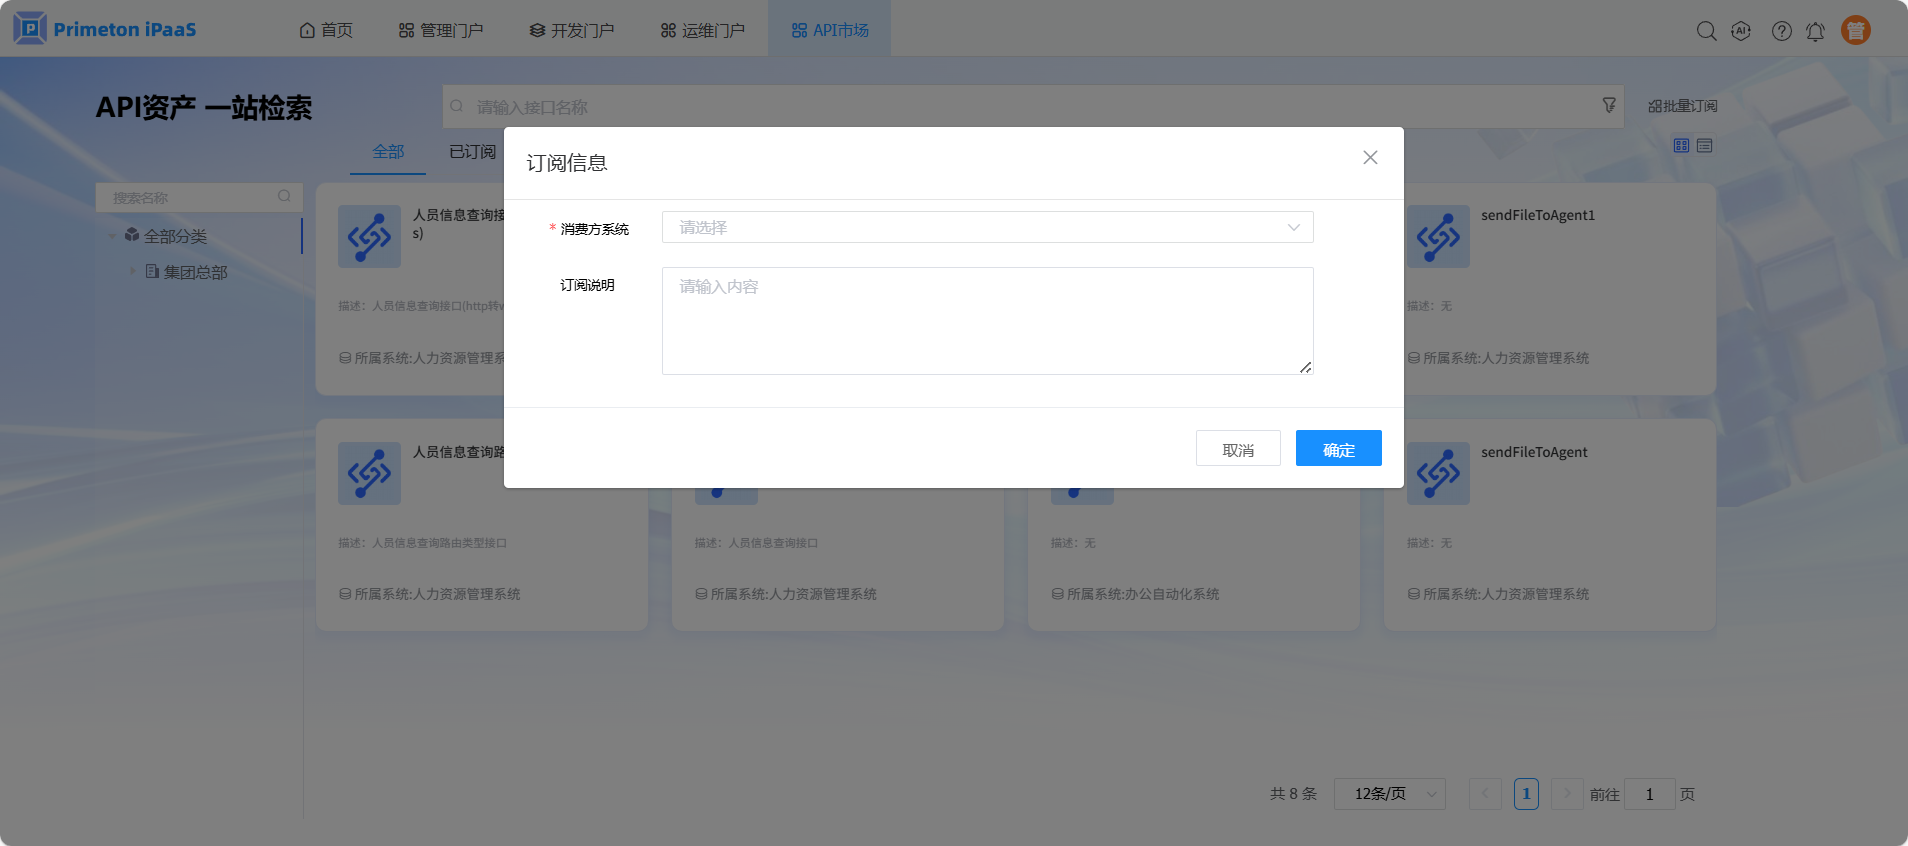Open the 消费方系统 dropdown
This screenshot has height=846, width=1908.
[987, 227]
